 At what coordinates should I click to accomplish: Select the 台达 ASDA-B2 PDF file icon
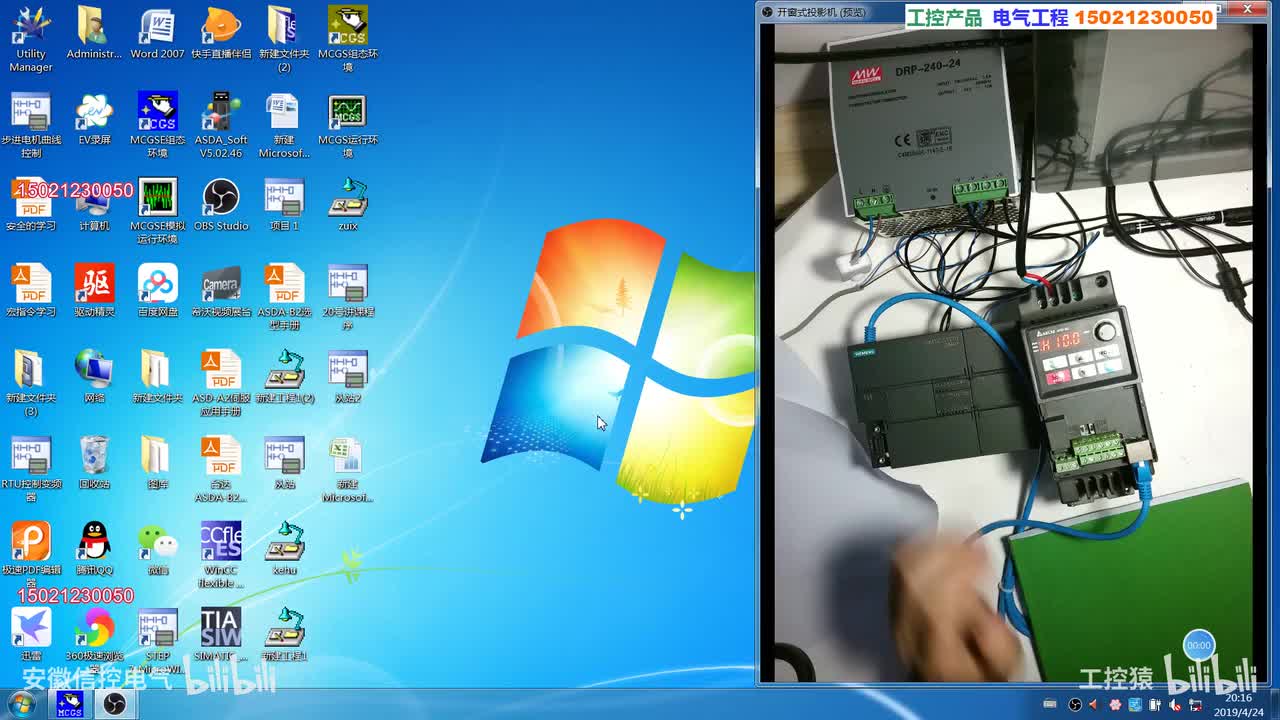point(221,470)
